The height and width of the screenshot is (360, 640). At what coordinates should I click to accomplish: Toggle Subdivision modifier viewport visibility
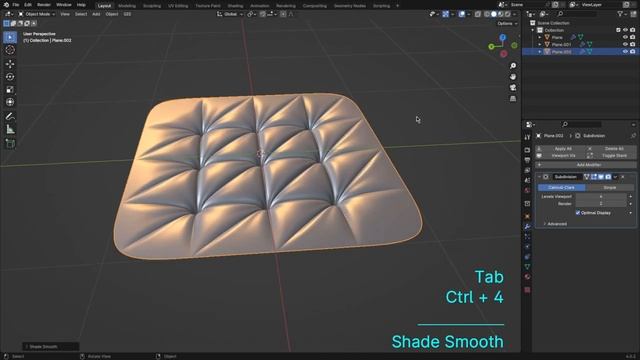coord(601,177)
